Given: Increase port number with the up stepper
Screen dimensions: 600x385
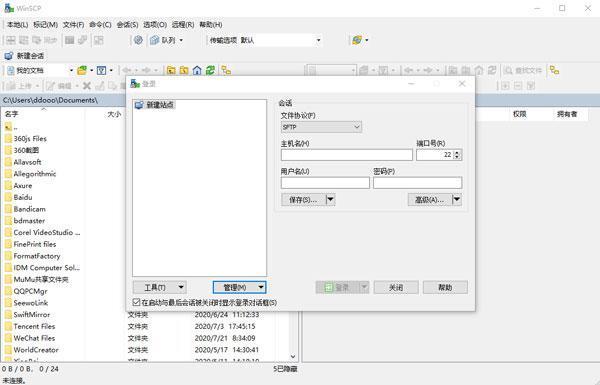Looking at the screenshot, I should (457, 152).
